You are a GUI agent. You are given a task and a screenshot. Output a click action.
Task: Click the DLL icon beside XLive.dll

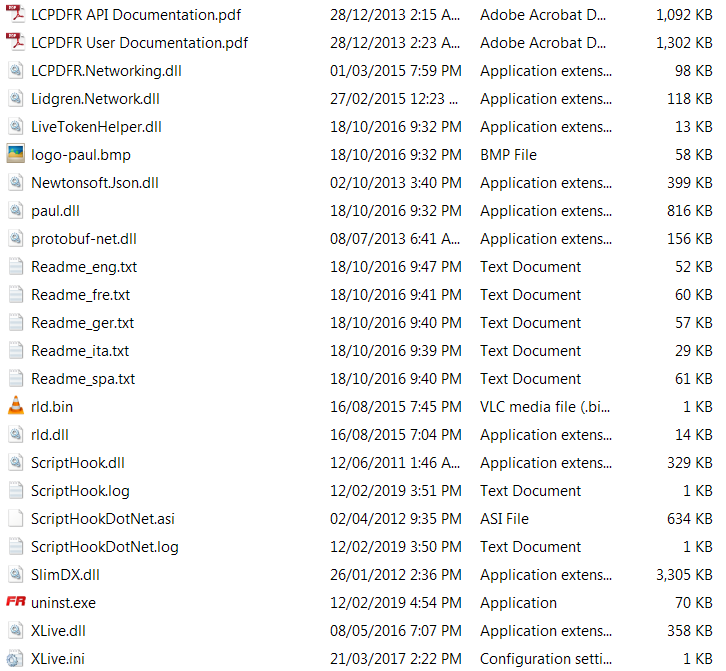[15, 630]
